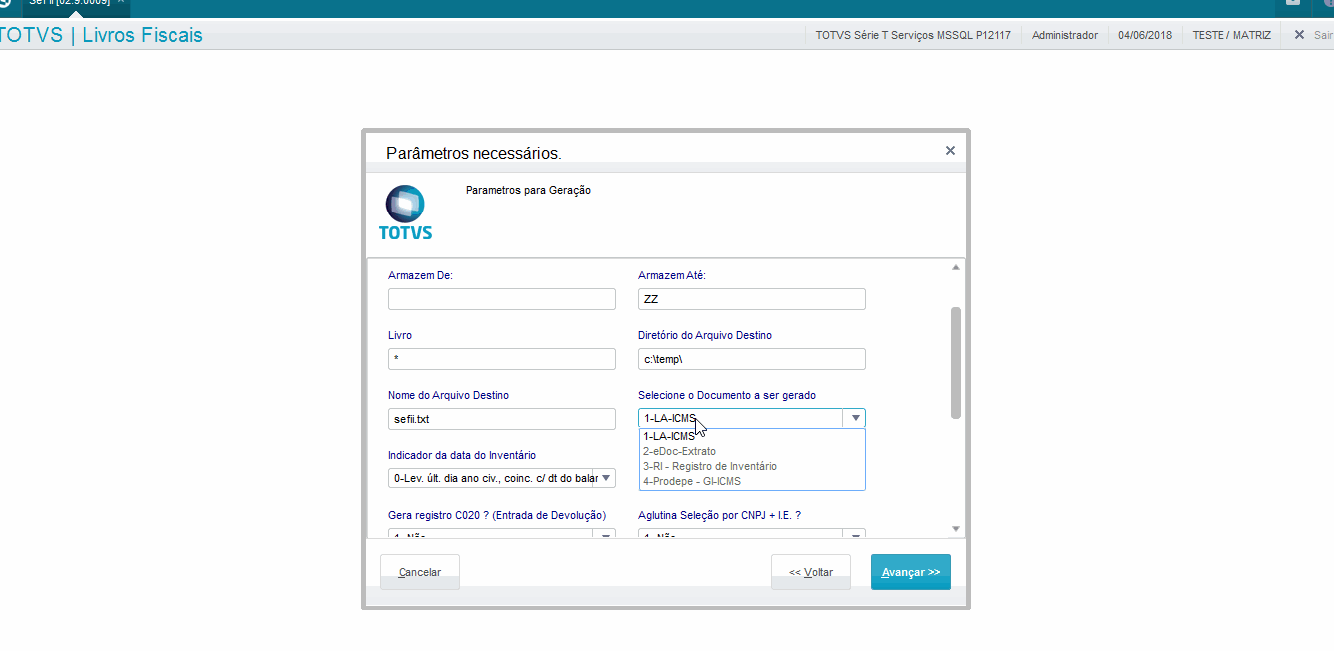Click the TOTVS | Livros Fiscais title
Viewport: 1334px width, 651px height.
point(101,35)
